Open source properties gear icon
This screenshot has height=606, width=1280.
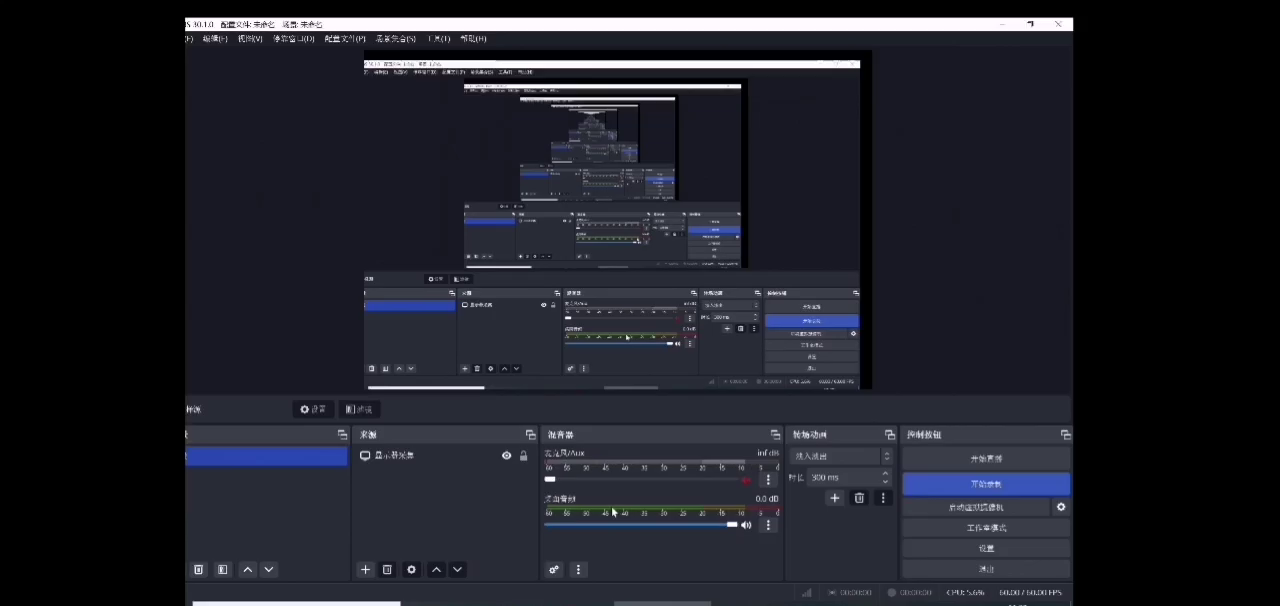[411, 569]
